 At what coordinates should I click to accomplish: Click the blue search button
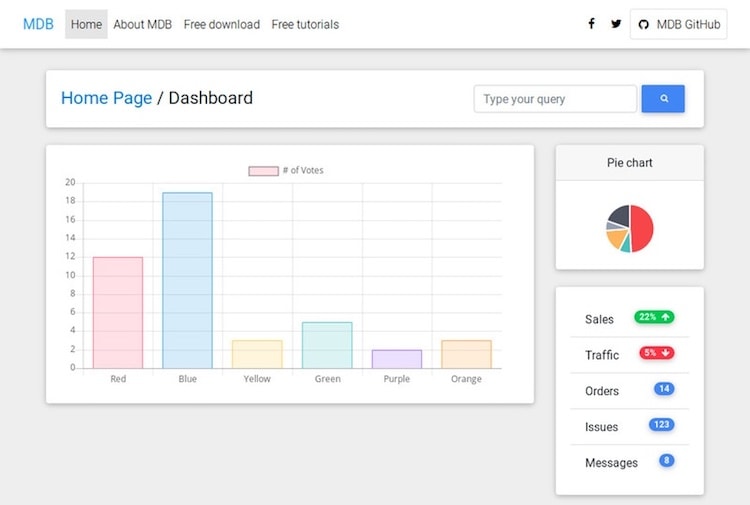(x=663, y=99)
